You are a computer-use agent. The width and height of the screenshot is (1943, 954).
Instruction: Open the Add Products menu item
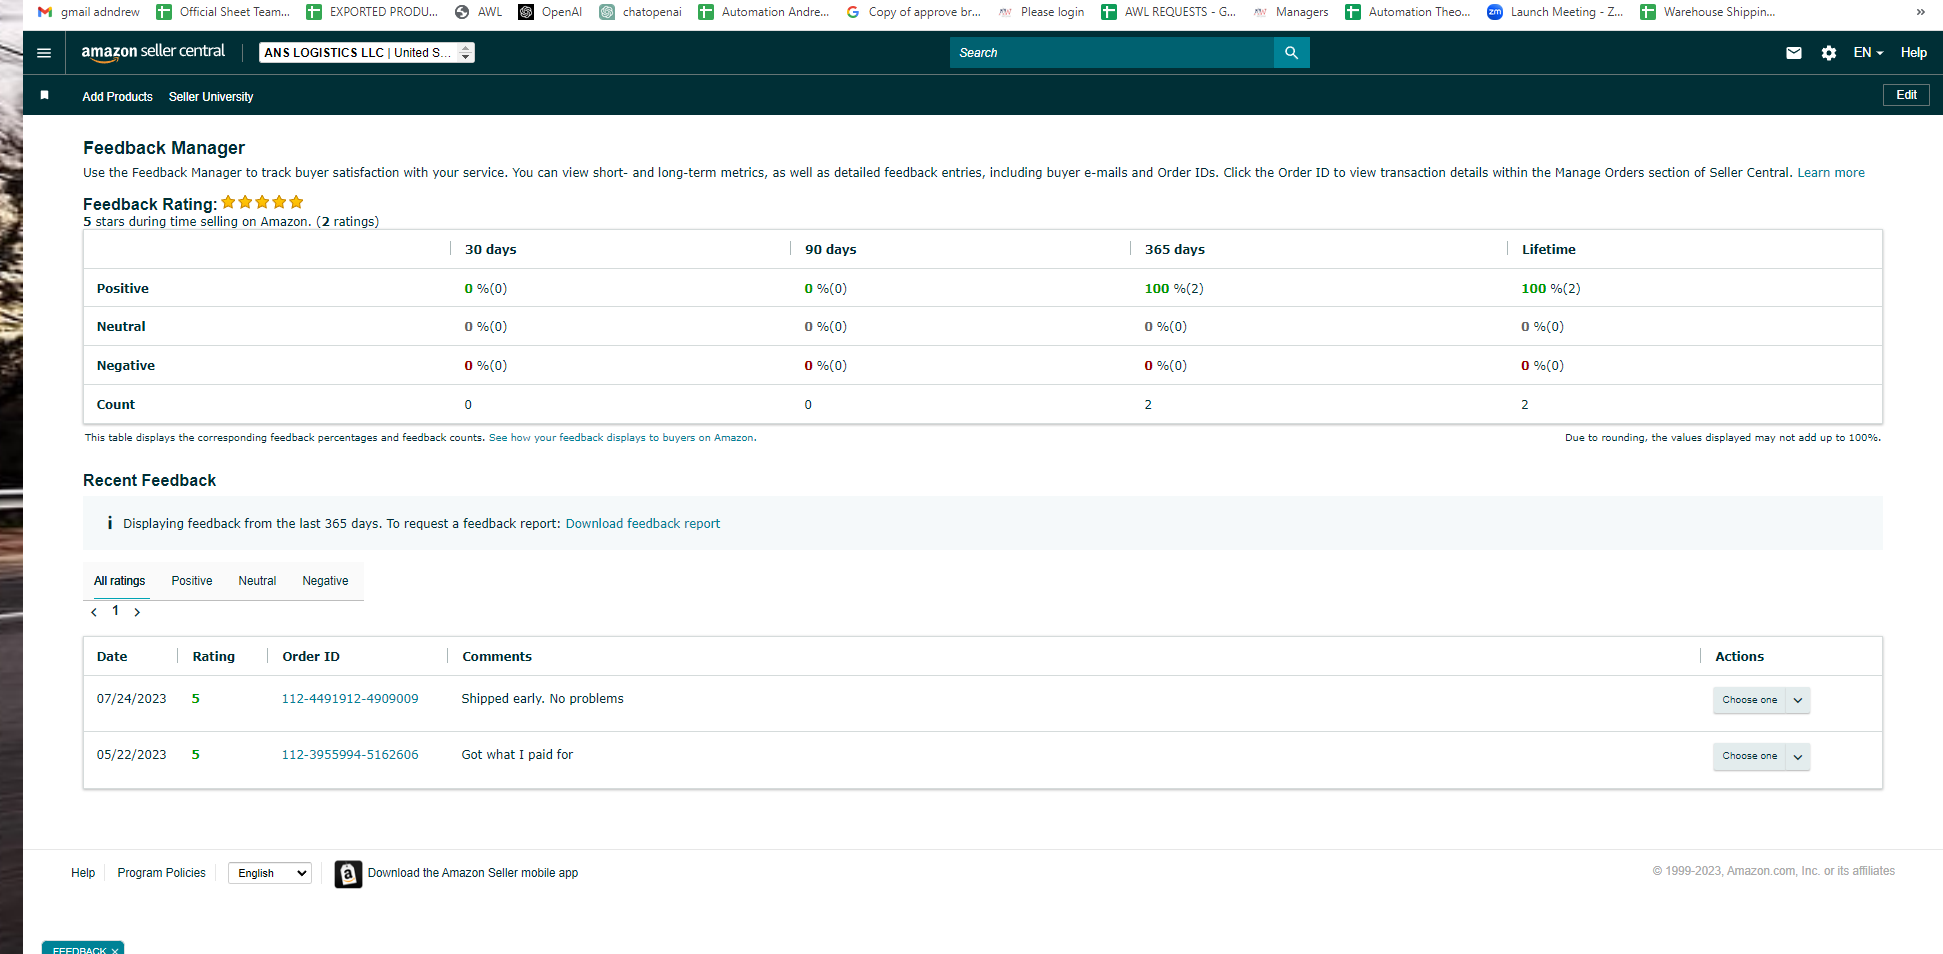[118, 97]
